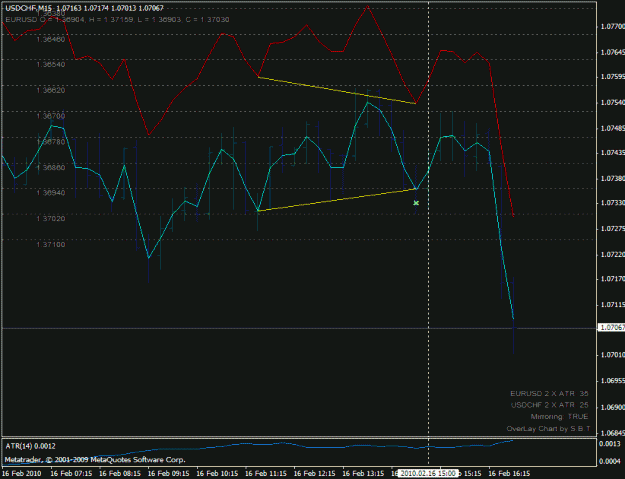Click the EURUSD overlay level 1.36780

point(51,142)
